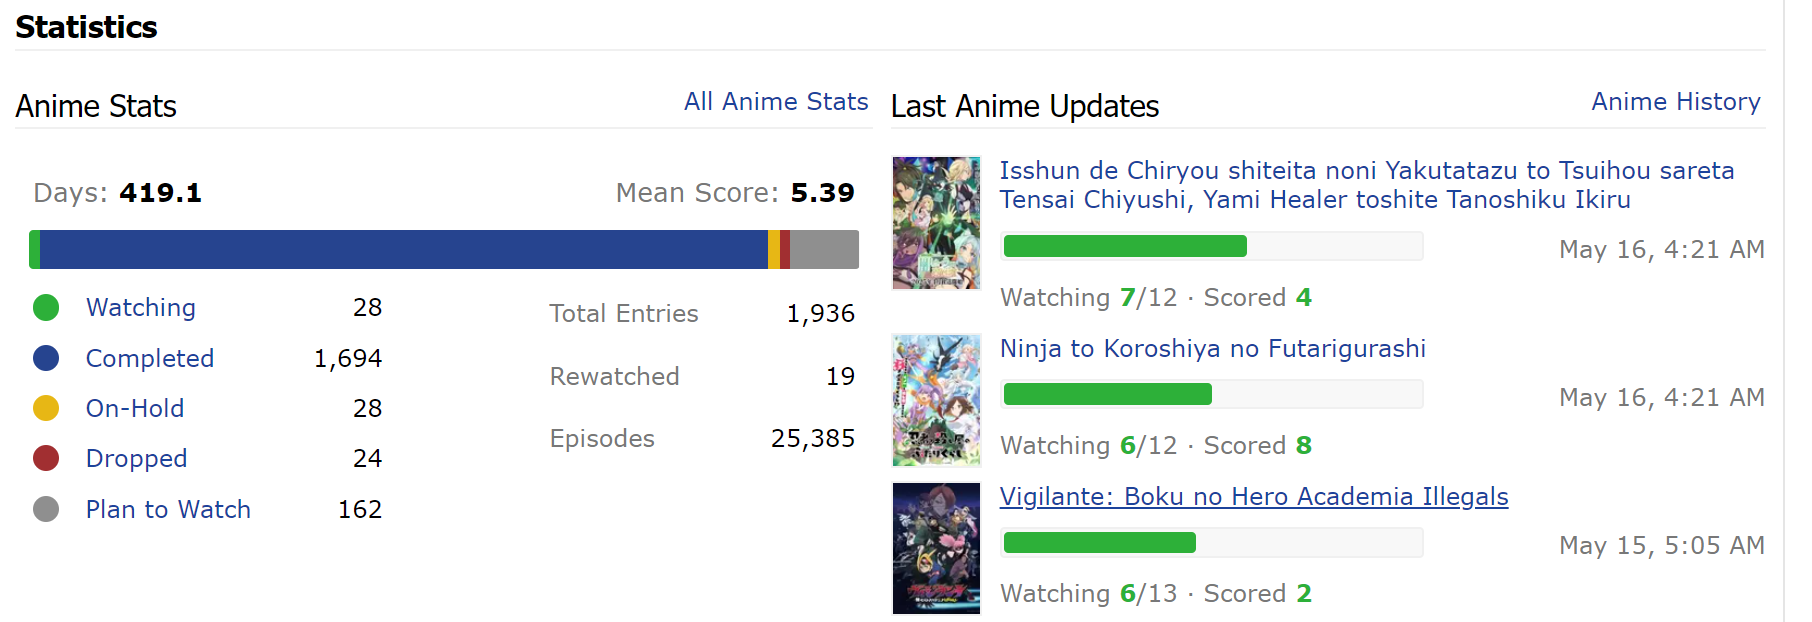1812x622 pixels.
Task: Open the Isshun de Chiryou cover thumbnail
Action: pos(936,223)
